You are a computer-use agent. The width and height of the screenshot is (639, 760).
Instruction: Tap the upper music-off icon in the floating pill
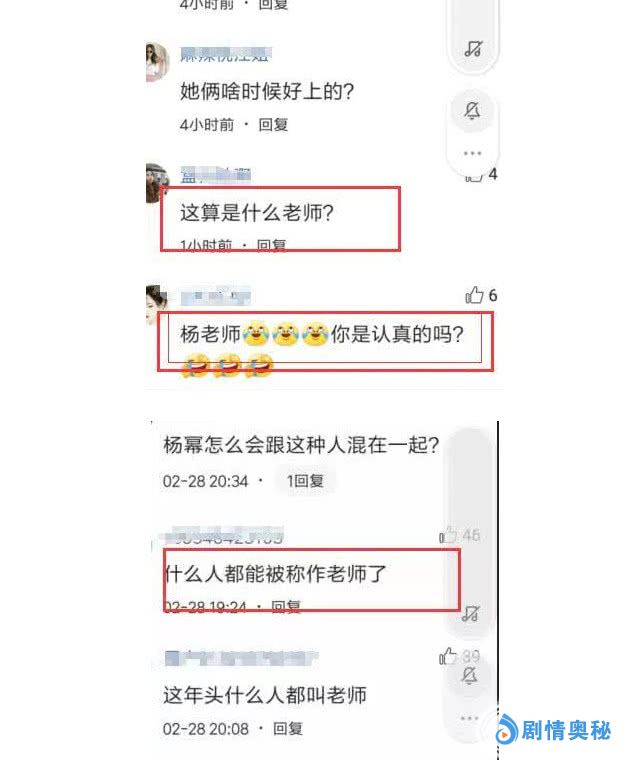[x=473, y=48]
